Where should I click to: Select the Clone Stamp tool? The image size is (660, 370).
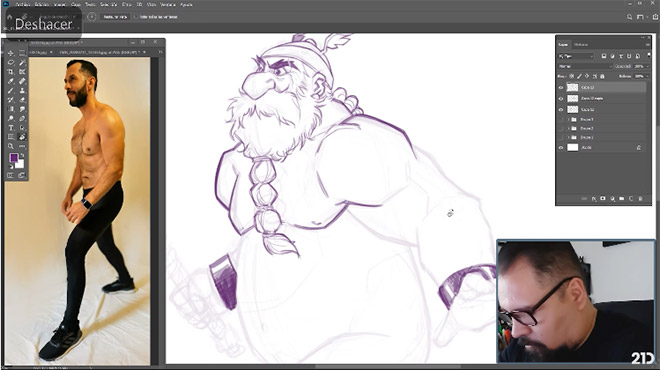(x=22, y=91)
